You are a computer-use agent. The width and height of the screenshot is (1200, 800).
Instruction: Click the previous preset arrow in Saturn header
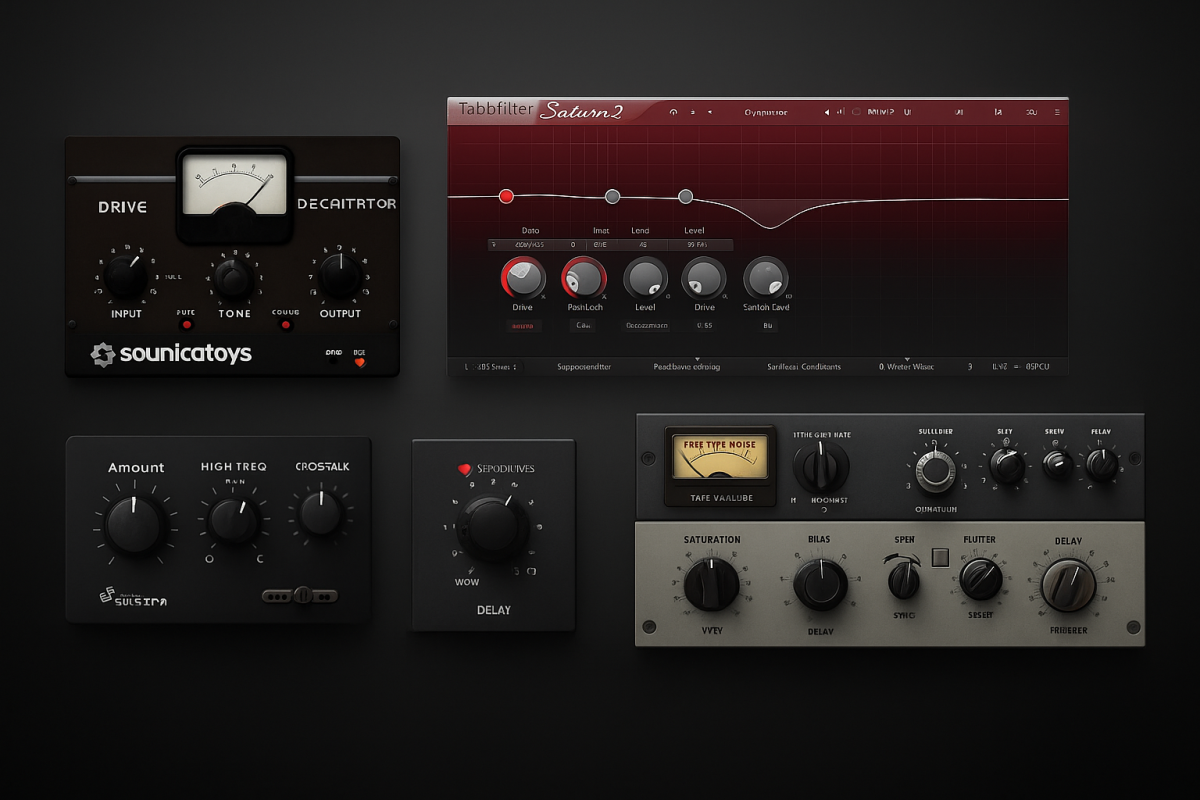(x=827, y=112)
